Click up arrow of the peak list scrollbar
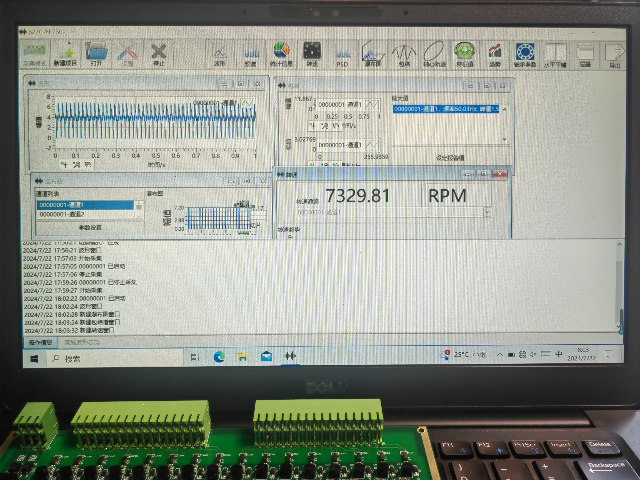 click(x=505, y=109)
